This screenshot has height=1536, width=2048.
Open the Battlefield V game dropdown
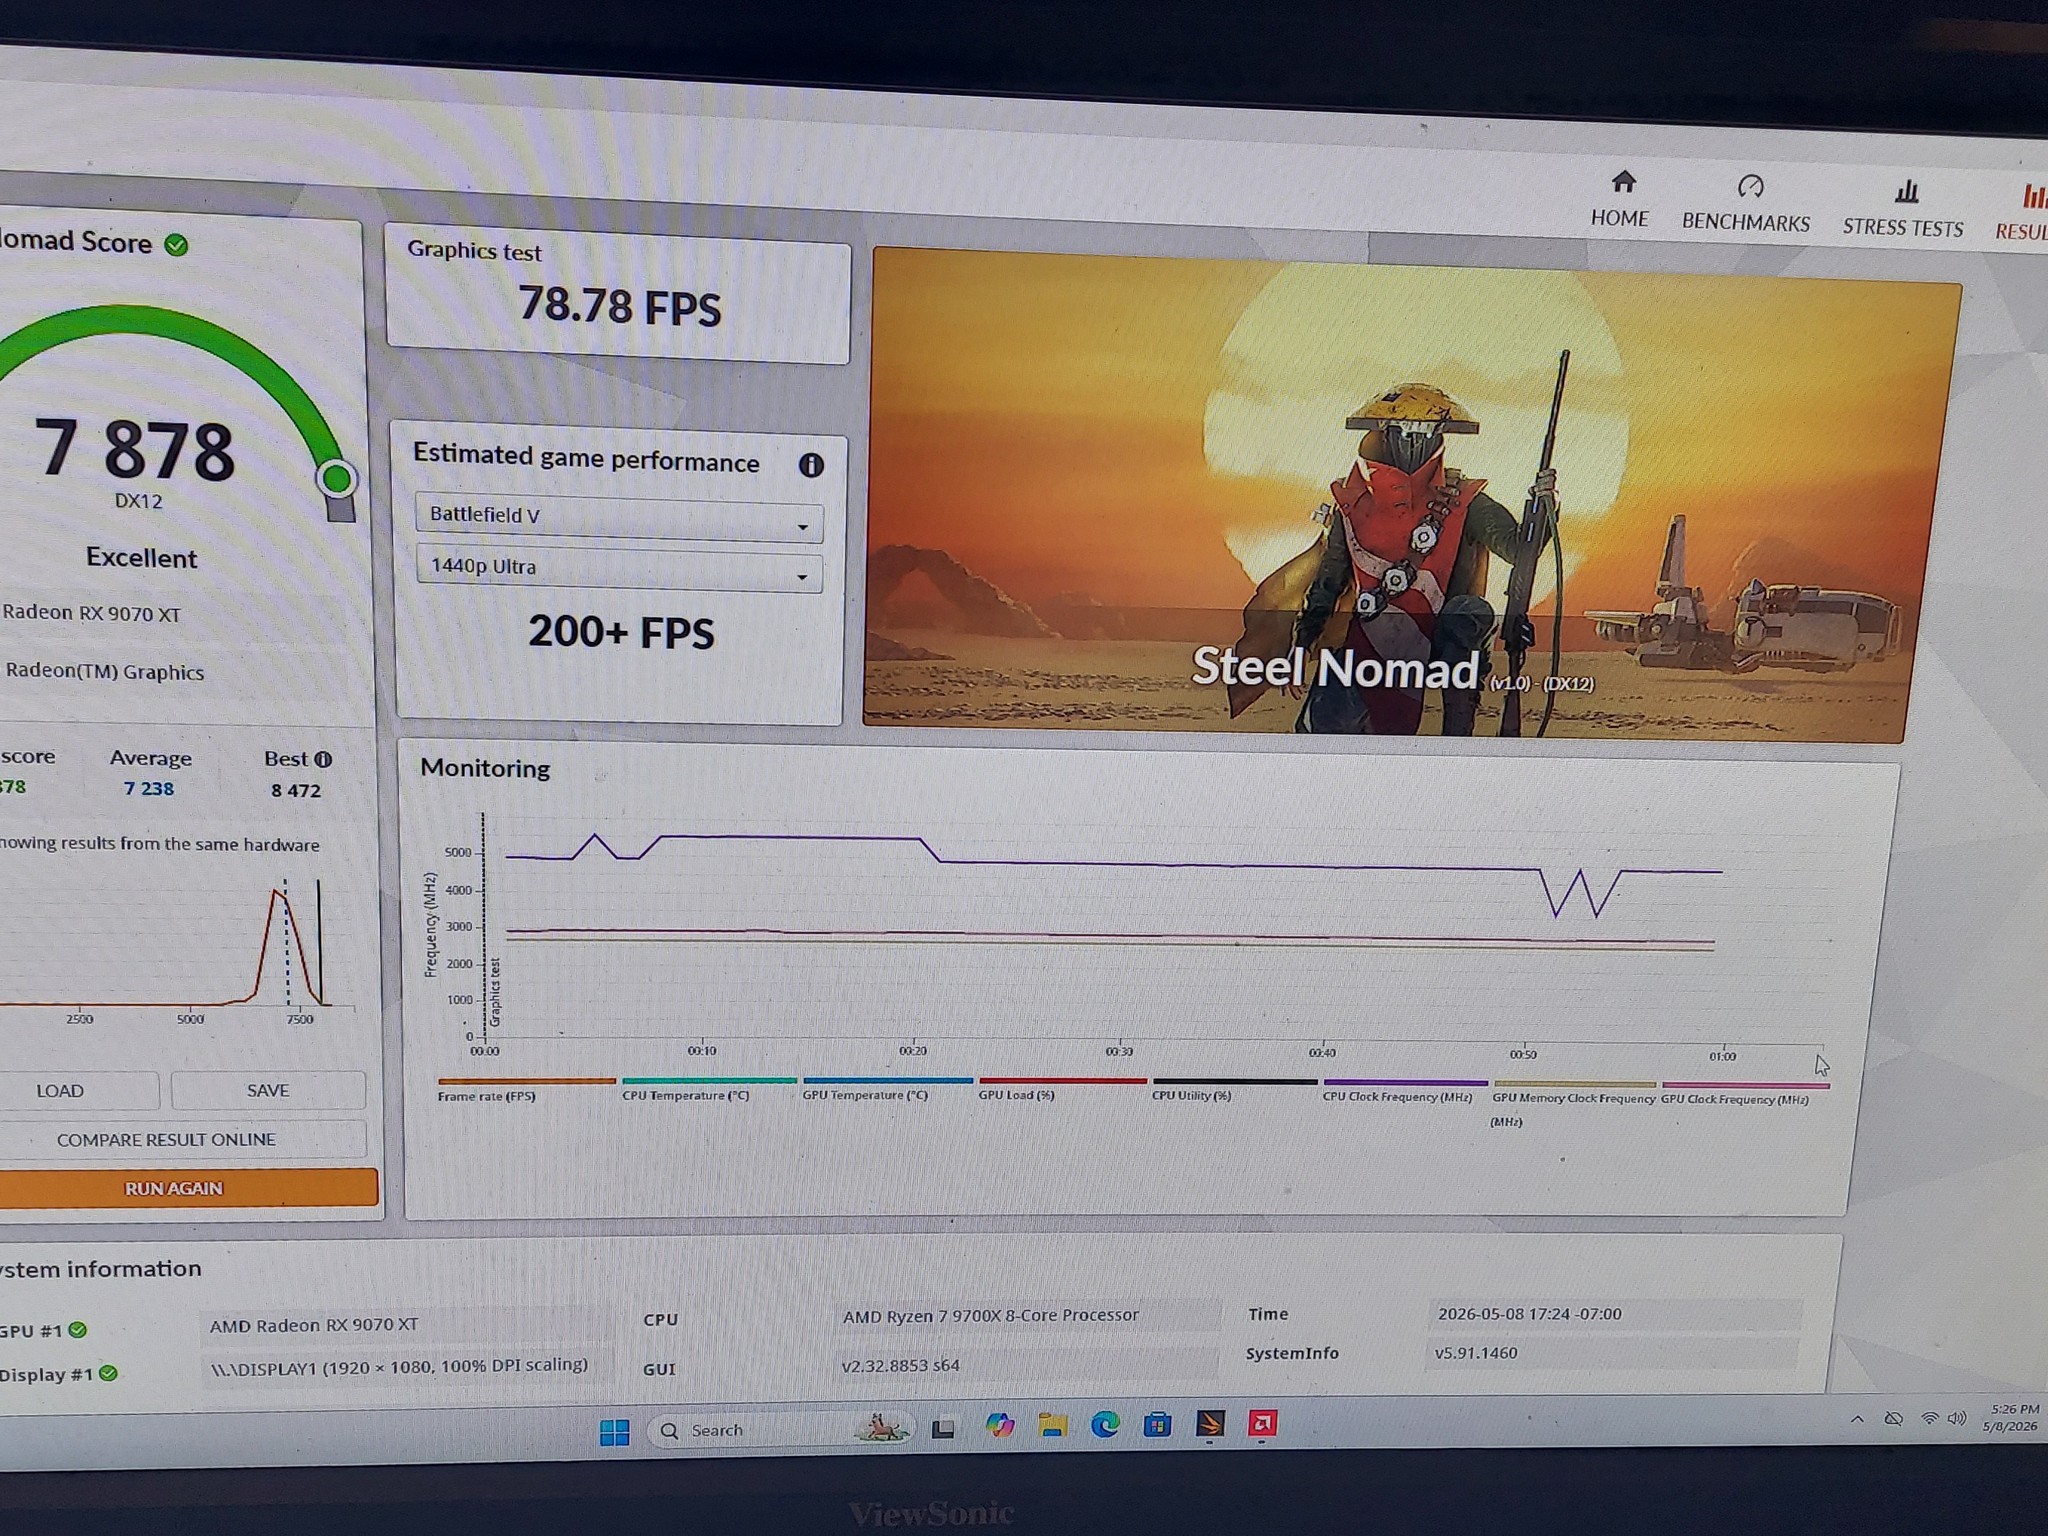(x=619, y=517)
